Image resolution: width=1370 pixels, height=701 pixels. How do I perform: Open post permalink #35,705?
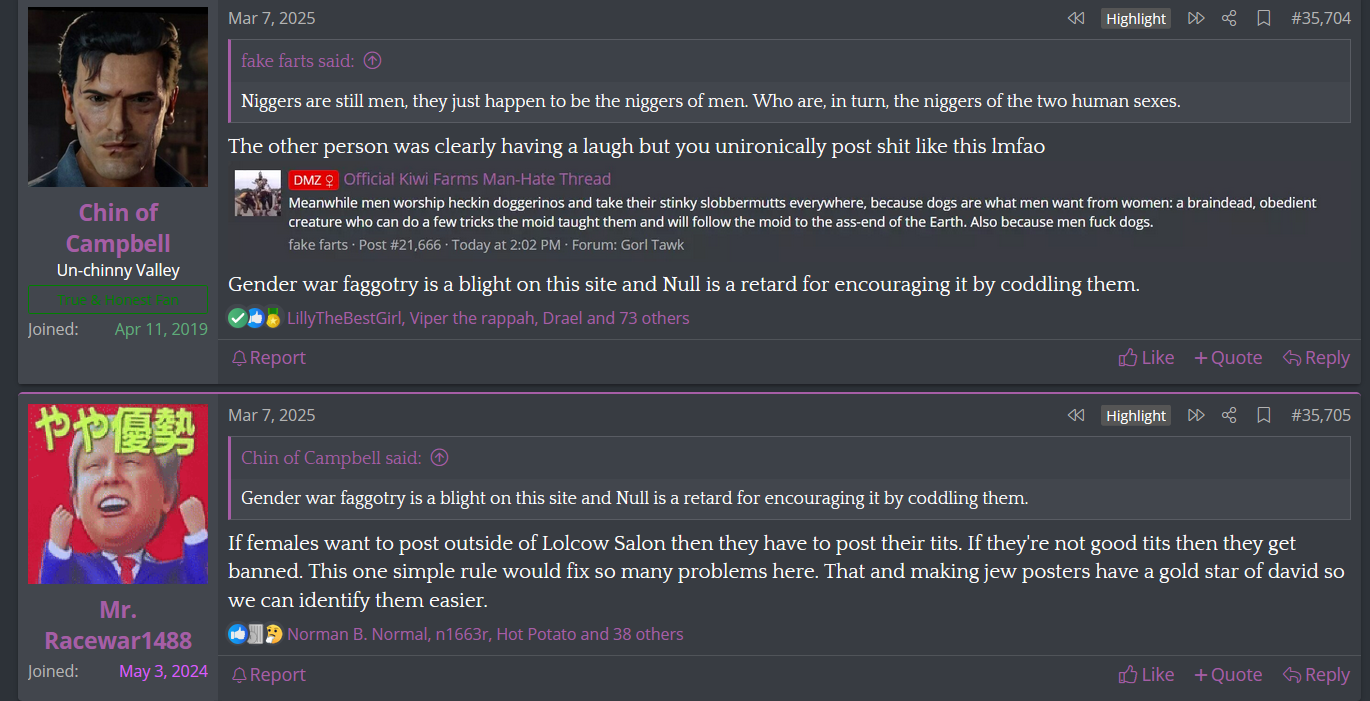(1320, 415)
